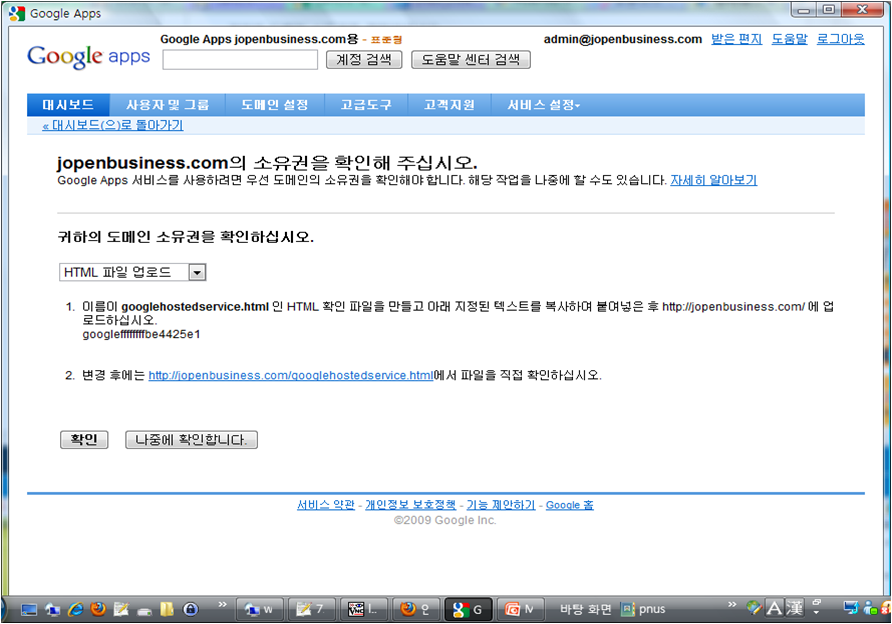
Task: Switch to the red 'M' taskbar window
Action: (521, 609)
